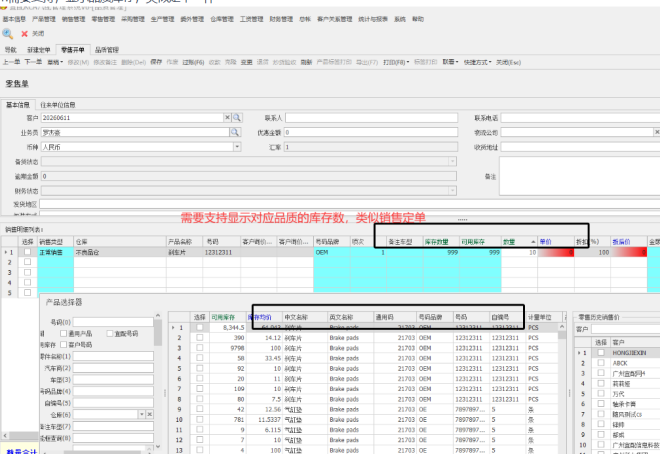The width and height of the screenshot is (660, 454).
Task: Open the 销售管理 menu
Action: tap(73, 19)
